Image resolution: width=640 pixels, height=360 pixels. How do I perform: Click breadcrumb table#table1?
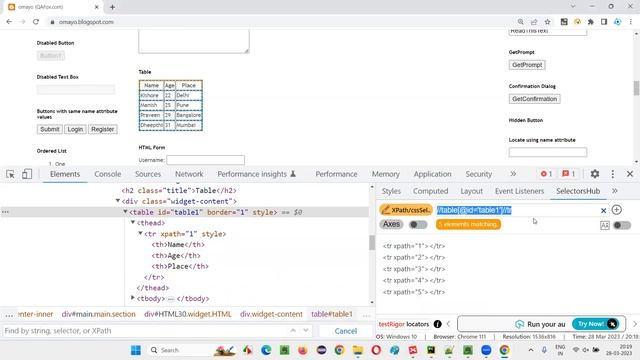pyautogui.click(x=332, y=314)
